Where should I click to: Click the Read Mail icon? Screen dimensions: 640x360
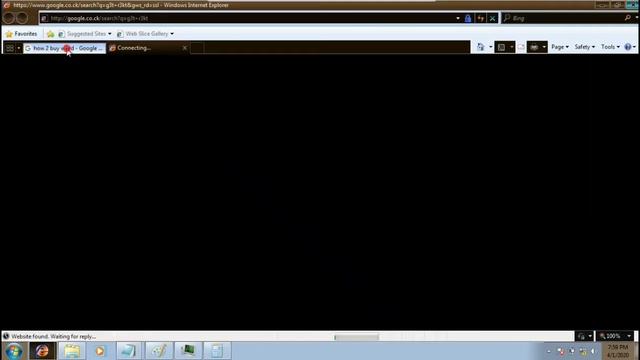tap(521, 47)
